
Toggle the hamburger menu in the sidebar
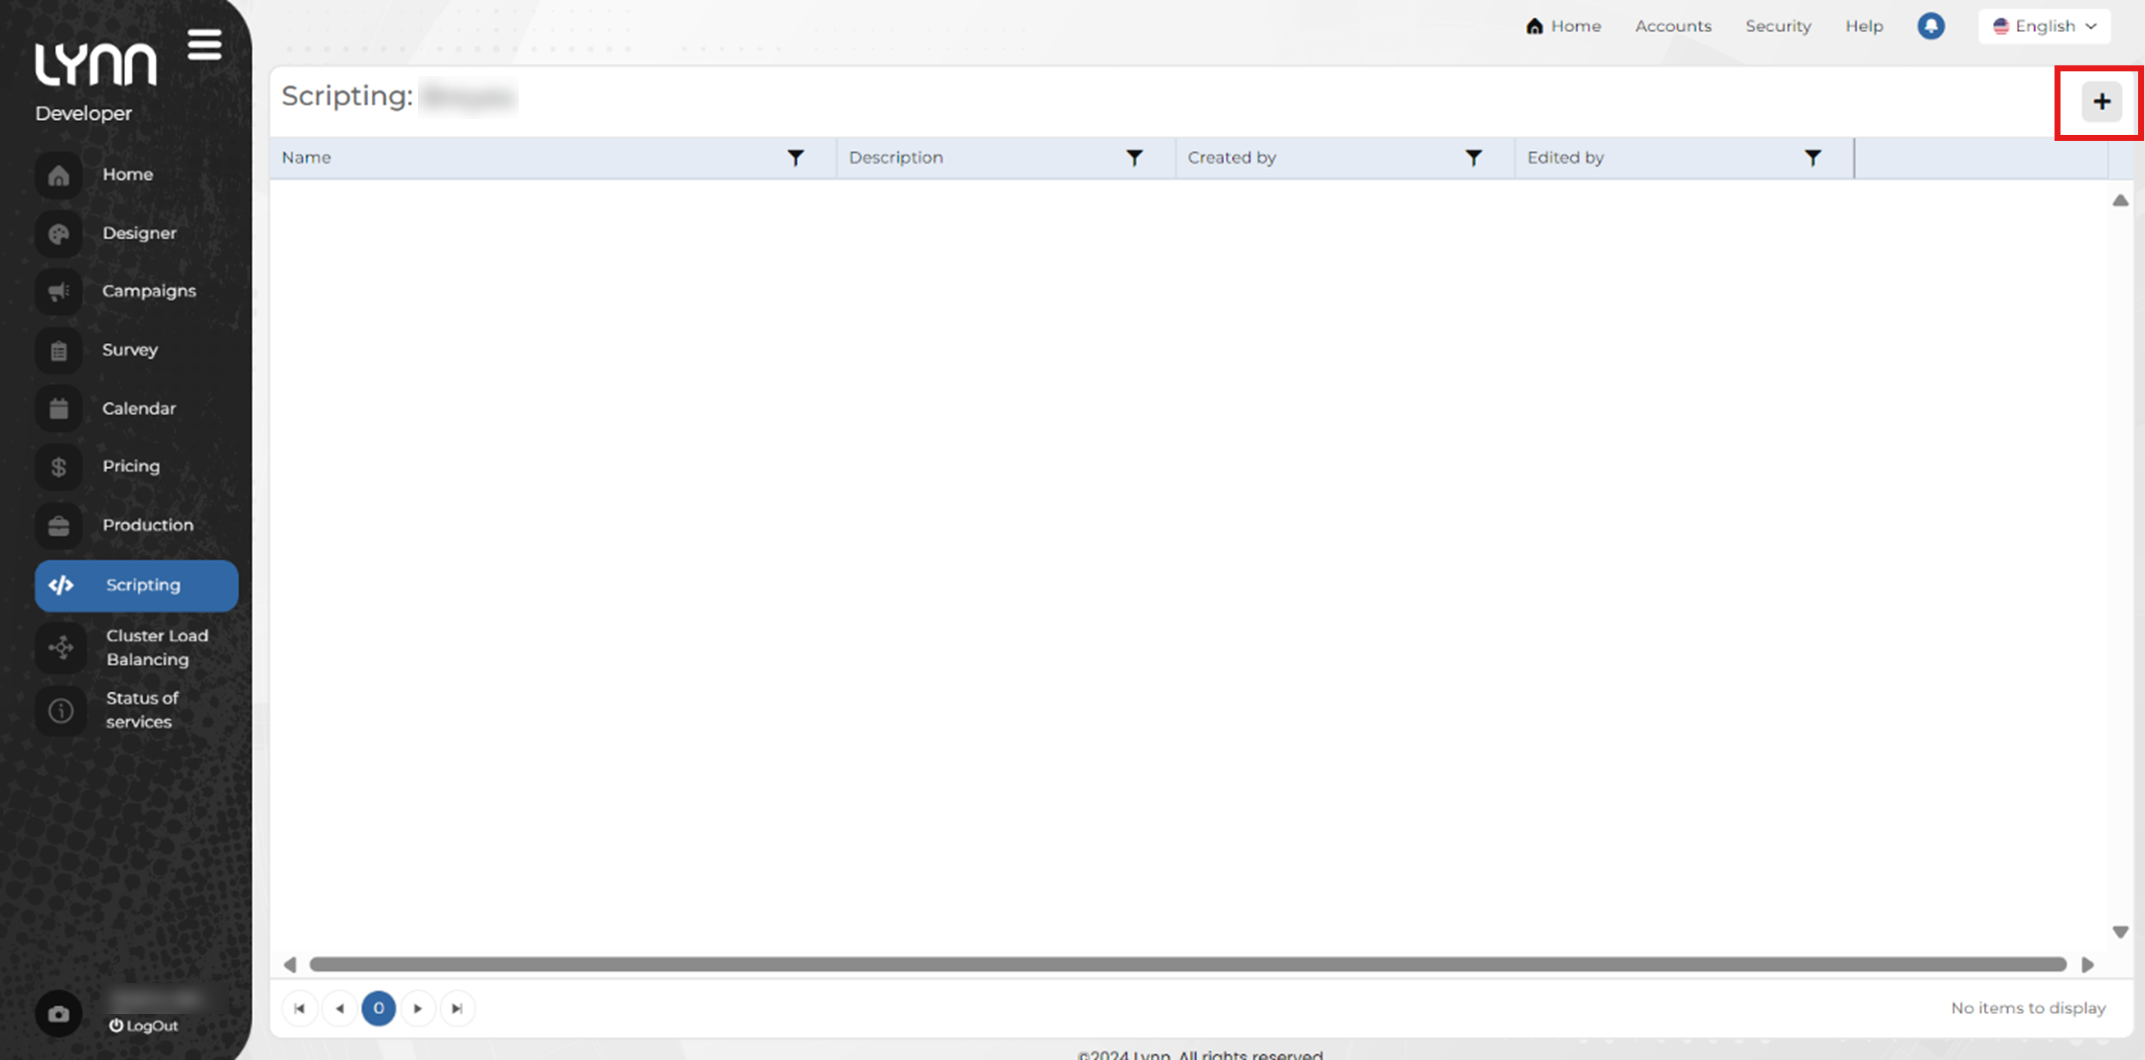point(204,44)
